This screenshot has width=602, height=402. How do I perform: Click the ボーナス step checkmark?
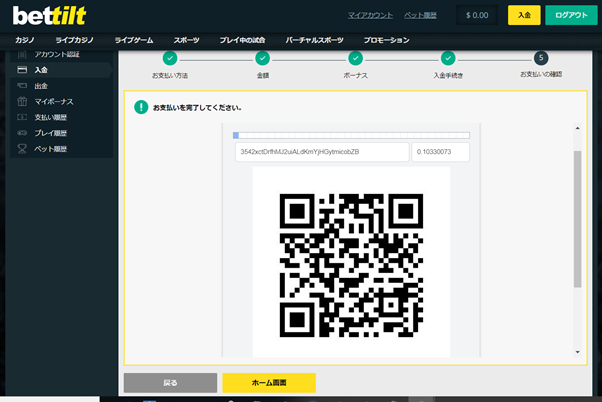click(x=356, y=58)
